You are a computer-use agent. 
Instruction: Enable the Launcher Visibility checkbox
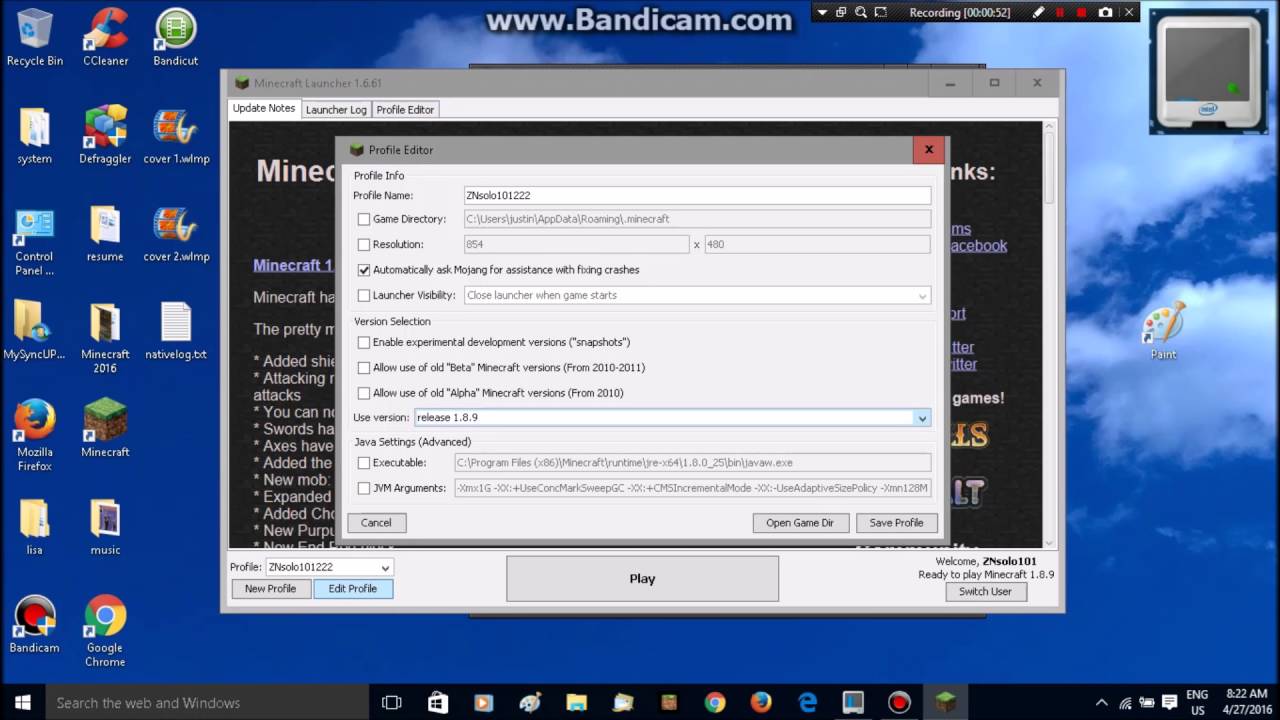tap(364, 295)
